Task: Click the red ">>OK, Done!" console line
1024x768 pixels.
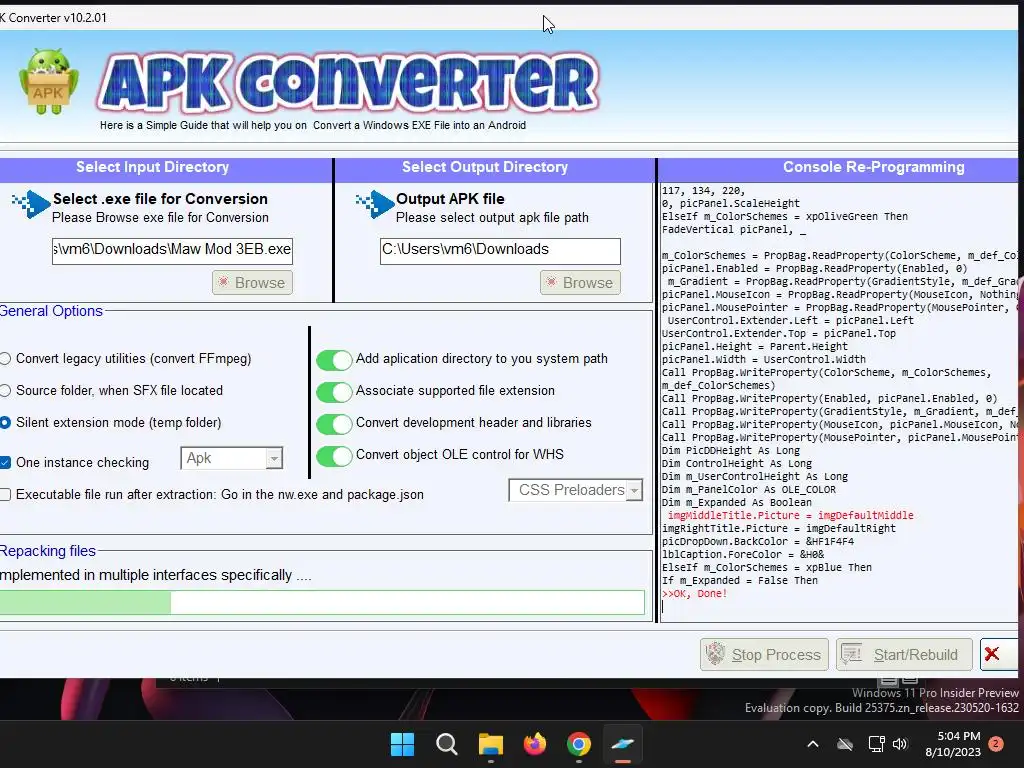Action: click(x=694, y=594)
